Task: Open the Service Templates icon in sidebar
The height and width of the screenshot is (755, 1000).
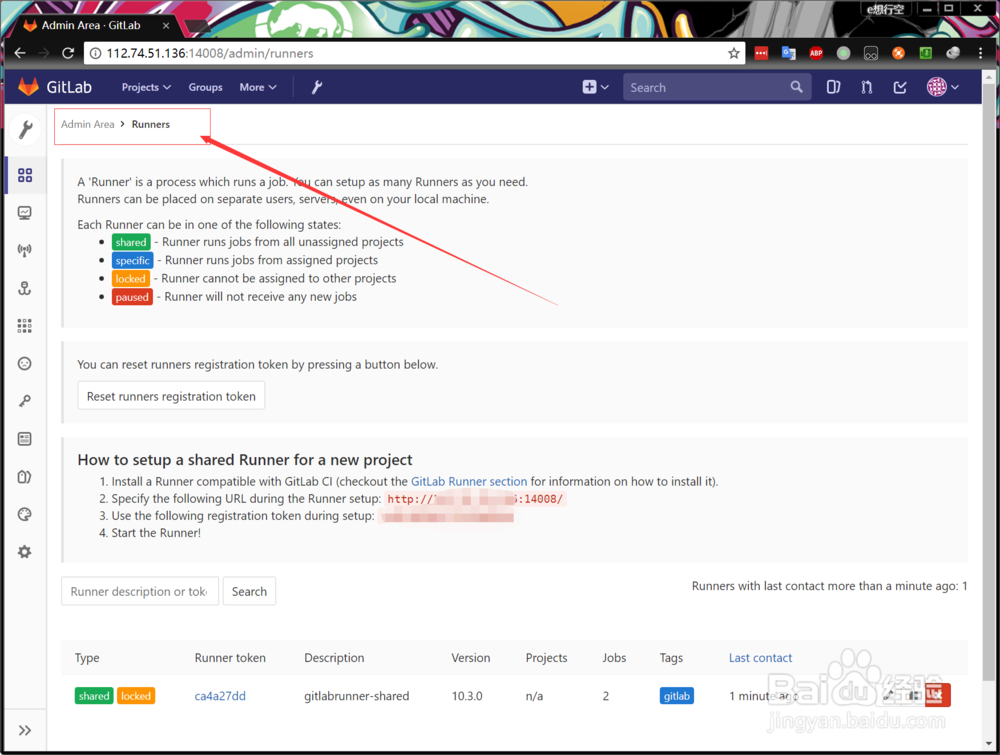Action: click(x=25, y=439)
